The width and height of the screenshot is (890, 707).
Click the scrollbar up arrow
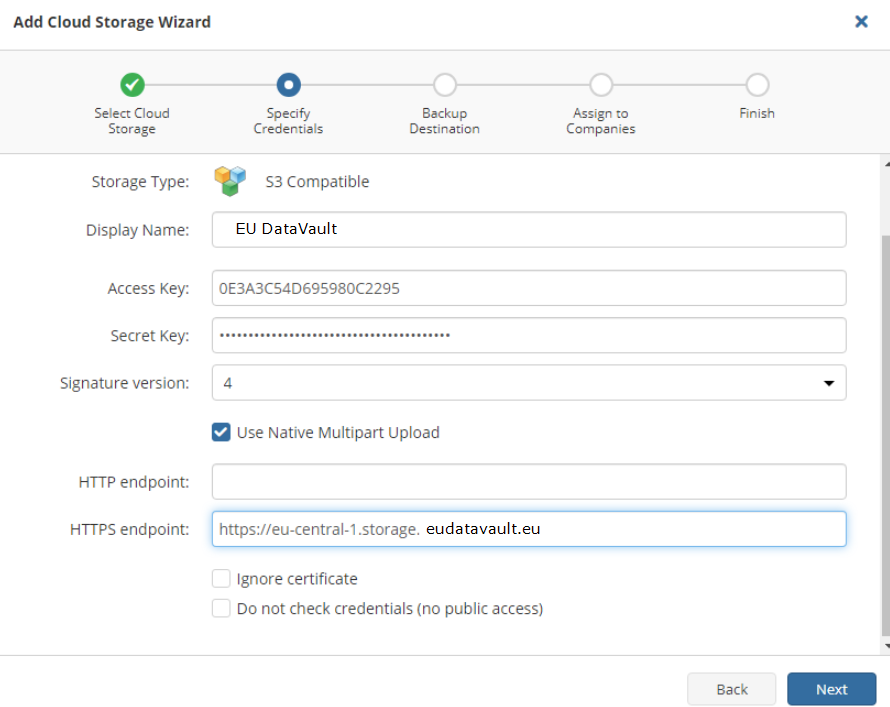[x=886, y=165]
